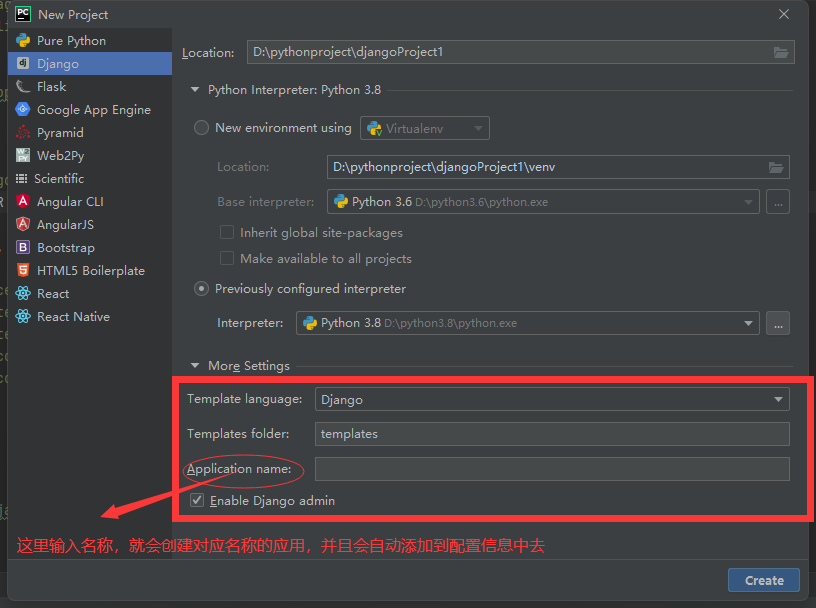
Task: Select AngularJS project type
Action: pyautogui.click(x=90, y=224)
